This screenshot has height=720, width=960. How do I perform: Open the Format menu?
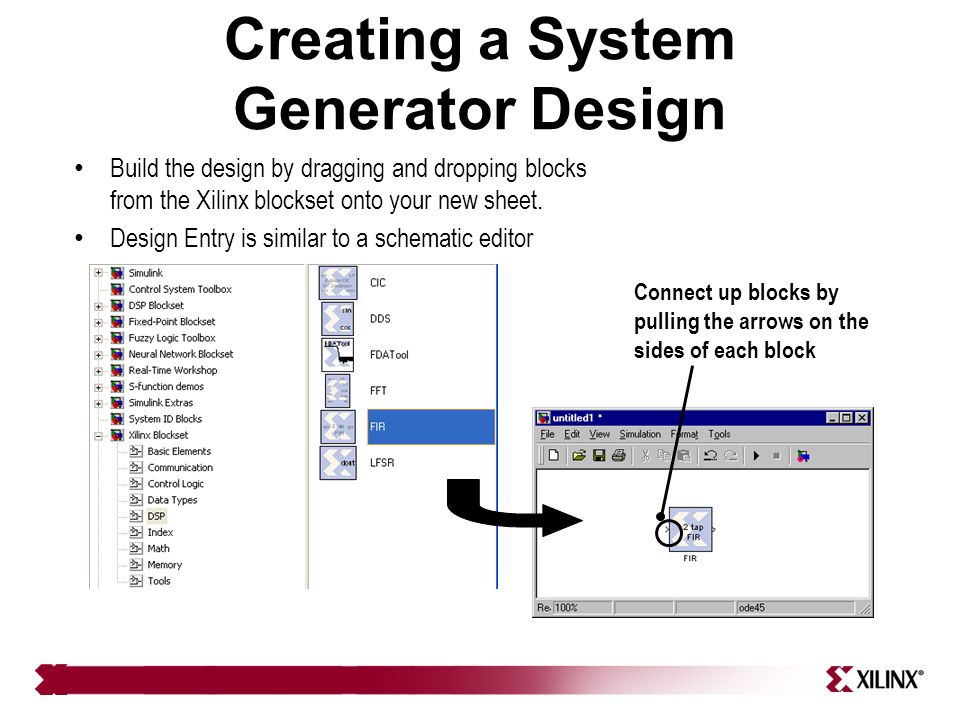684,434
